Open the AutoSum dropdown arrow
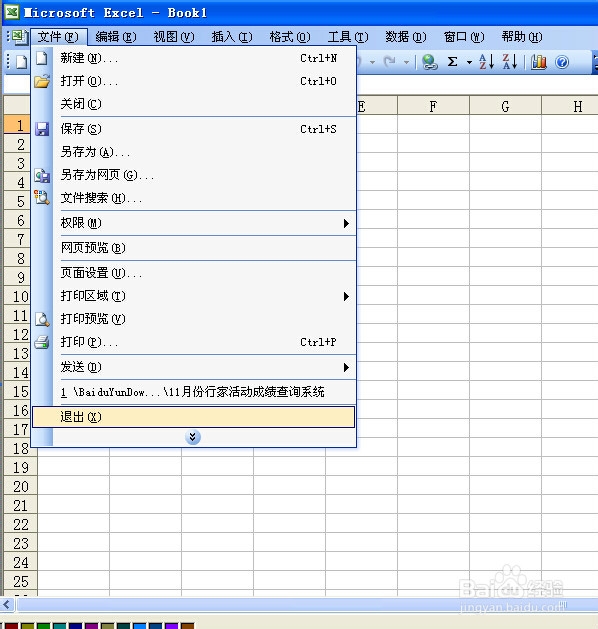This screenshot has width=598, height=629. [x=469, y=63]
